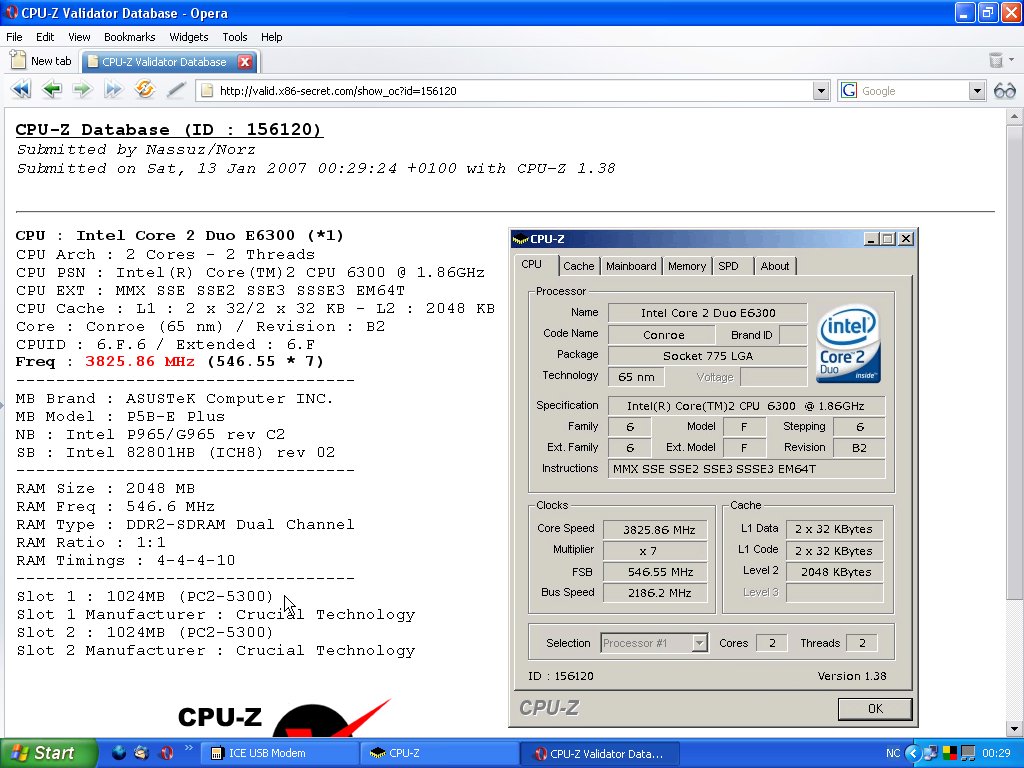Click the FSB 546.55 MHz field

pos(655,572)
